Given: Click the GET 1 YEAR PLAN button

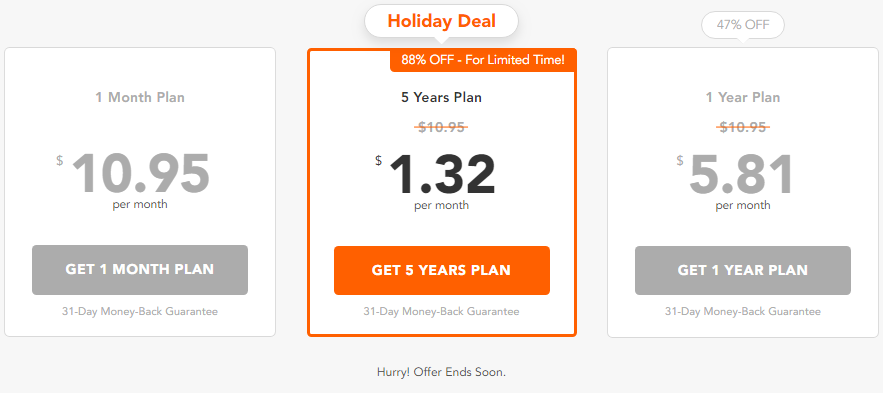Looking at the screenshot, I should (x=743, y=270).
